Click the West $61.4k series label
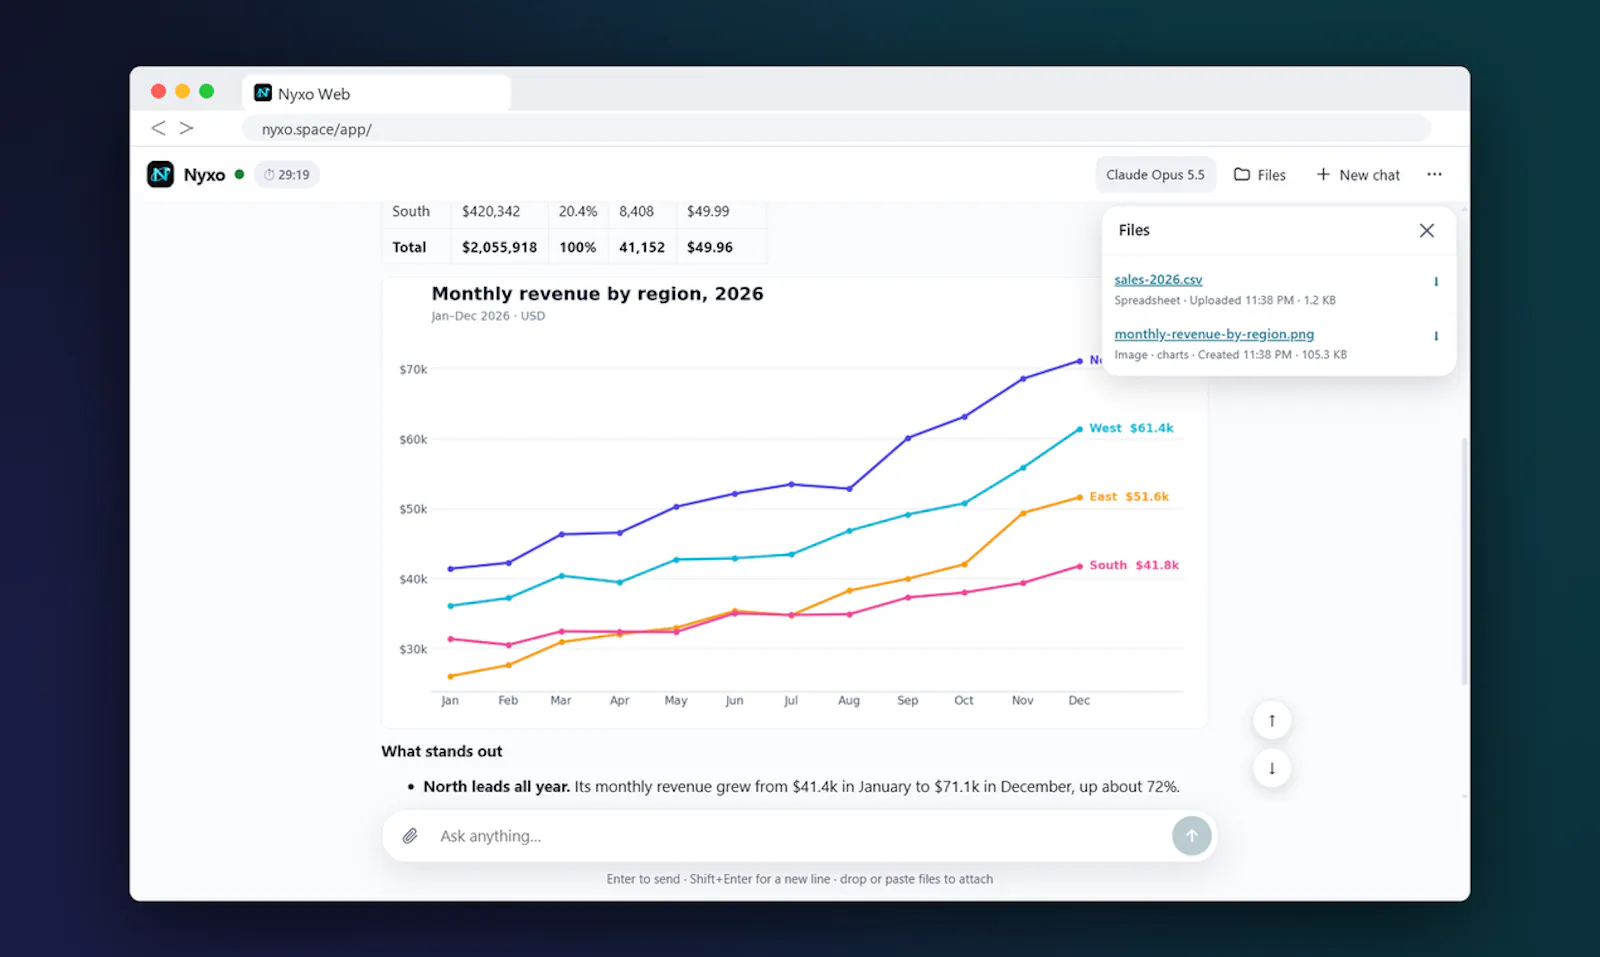The height and width of the screenshot is (957, 1600). click(x=1131, y=428)
